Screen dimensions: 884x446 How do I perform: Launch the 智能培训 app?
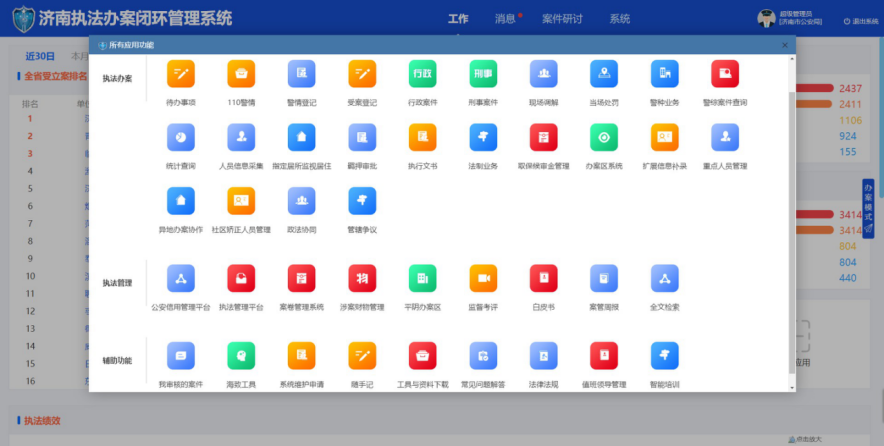(665, 355)
